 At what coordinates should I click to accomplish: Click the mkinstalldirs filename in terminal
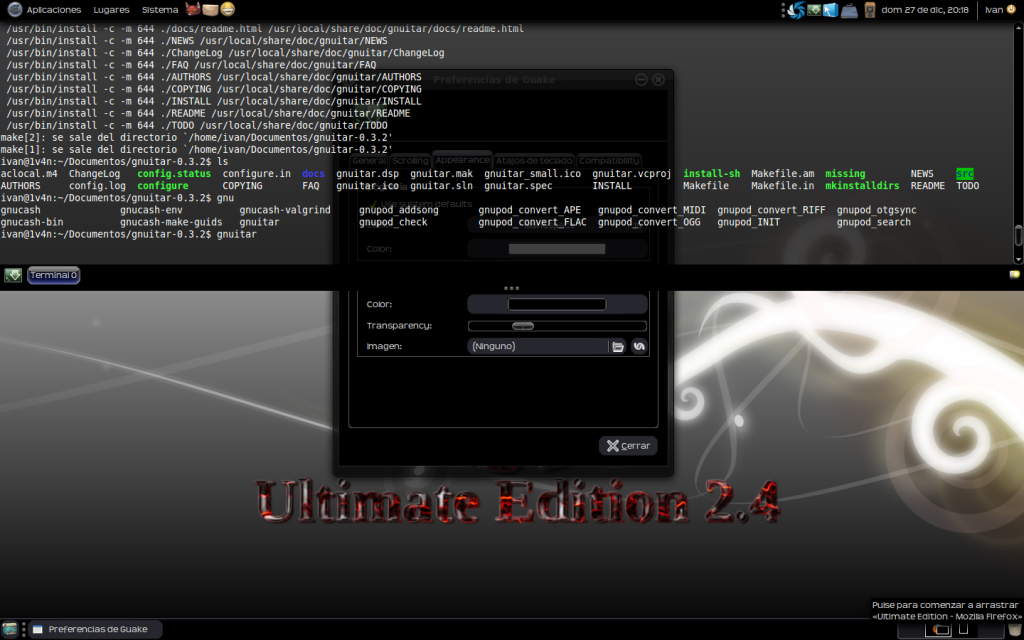tap(862, 186)
